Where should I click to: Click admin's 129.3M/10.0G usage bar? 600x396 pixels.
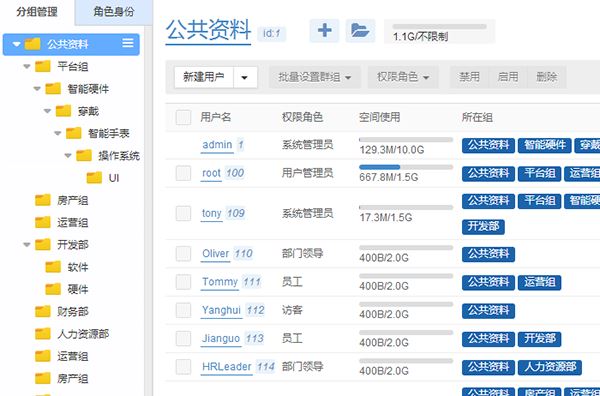click(x=406, y=140)
